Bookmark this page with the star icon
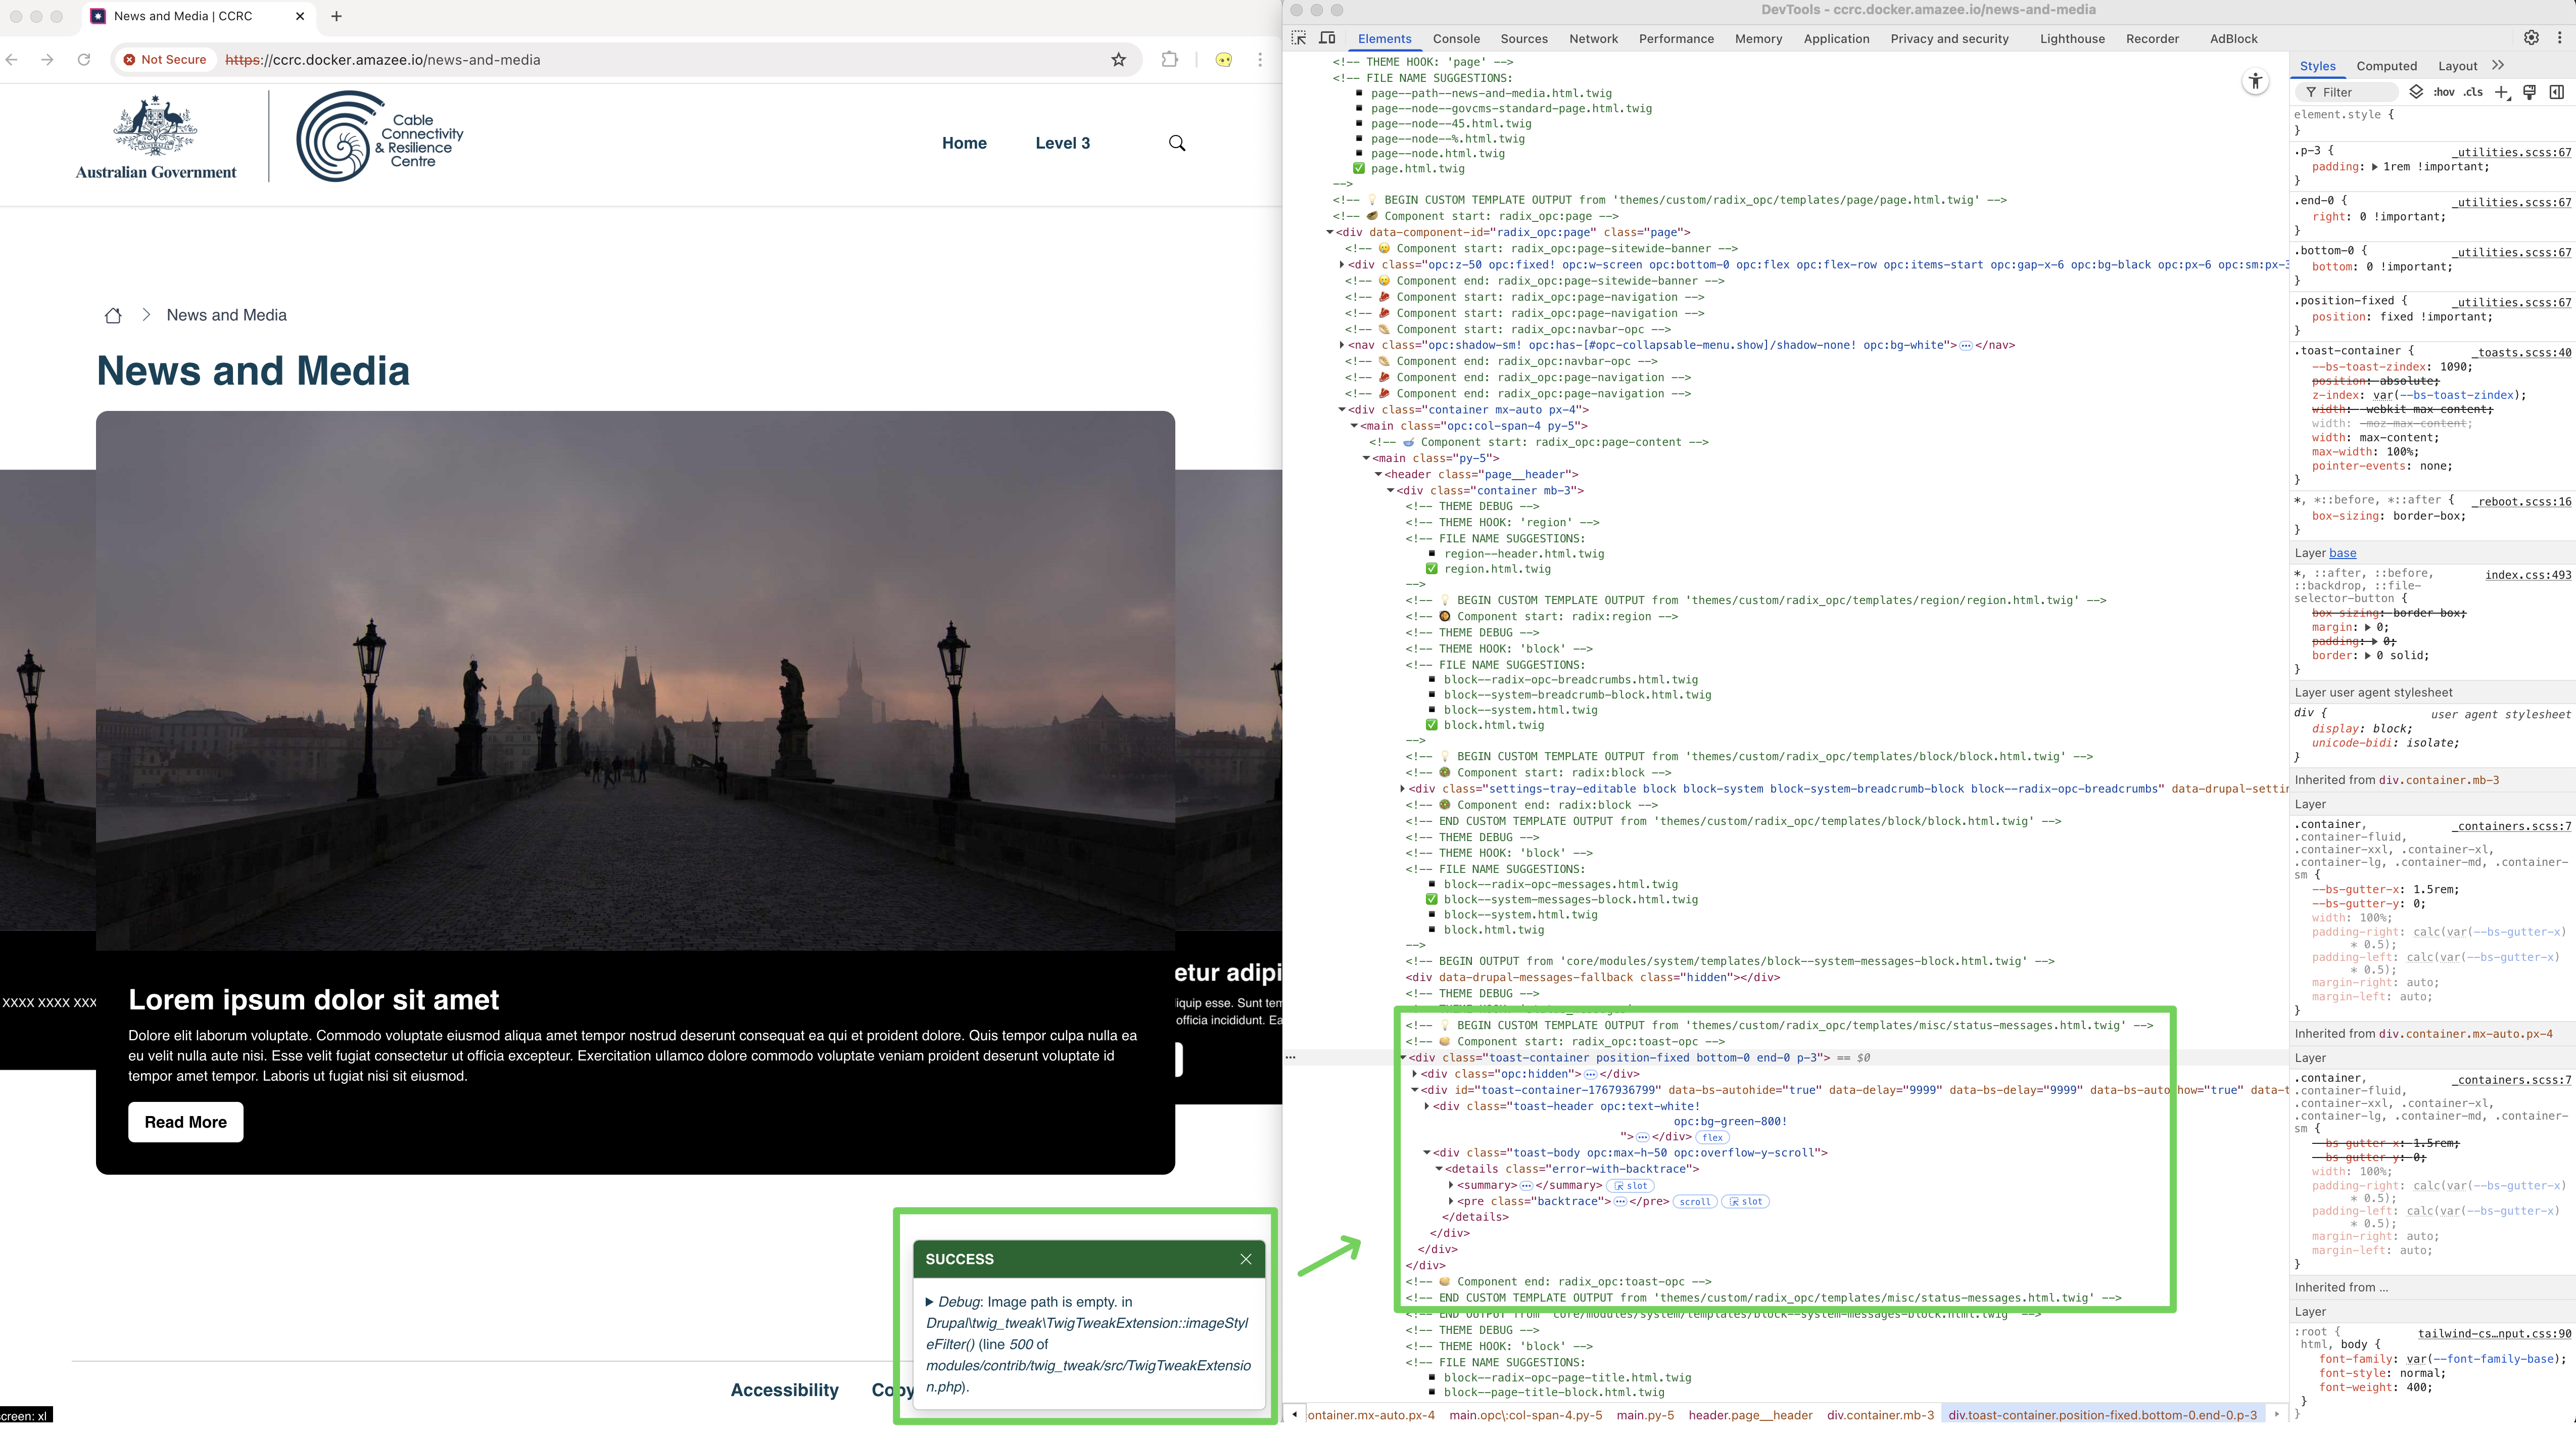 click(1118, 60)
